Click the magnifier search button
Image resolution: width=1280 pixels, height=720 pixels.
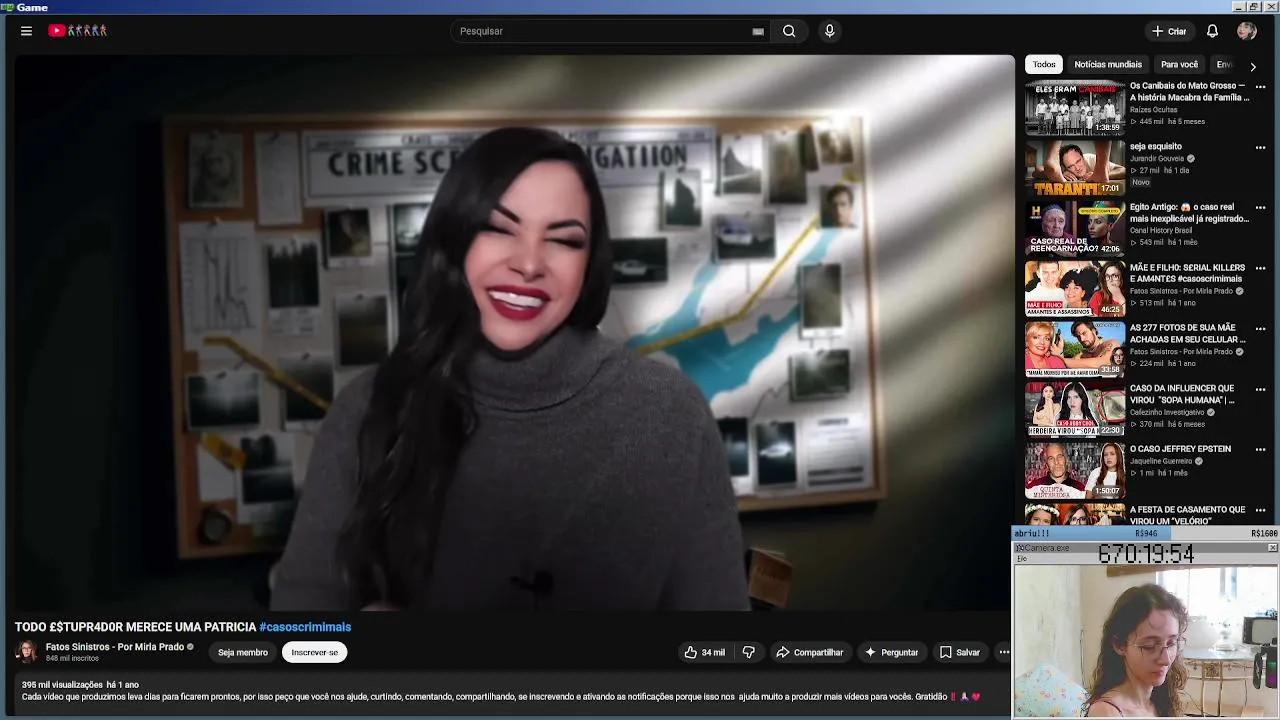(x=789, y=31)
